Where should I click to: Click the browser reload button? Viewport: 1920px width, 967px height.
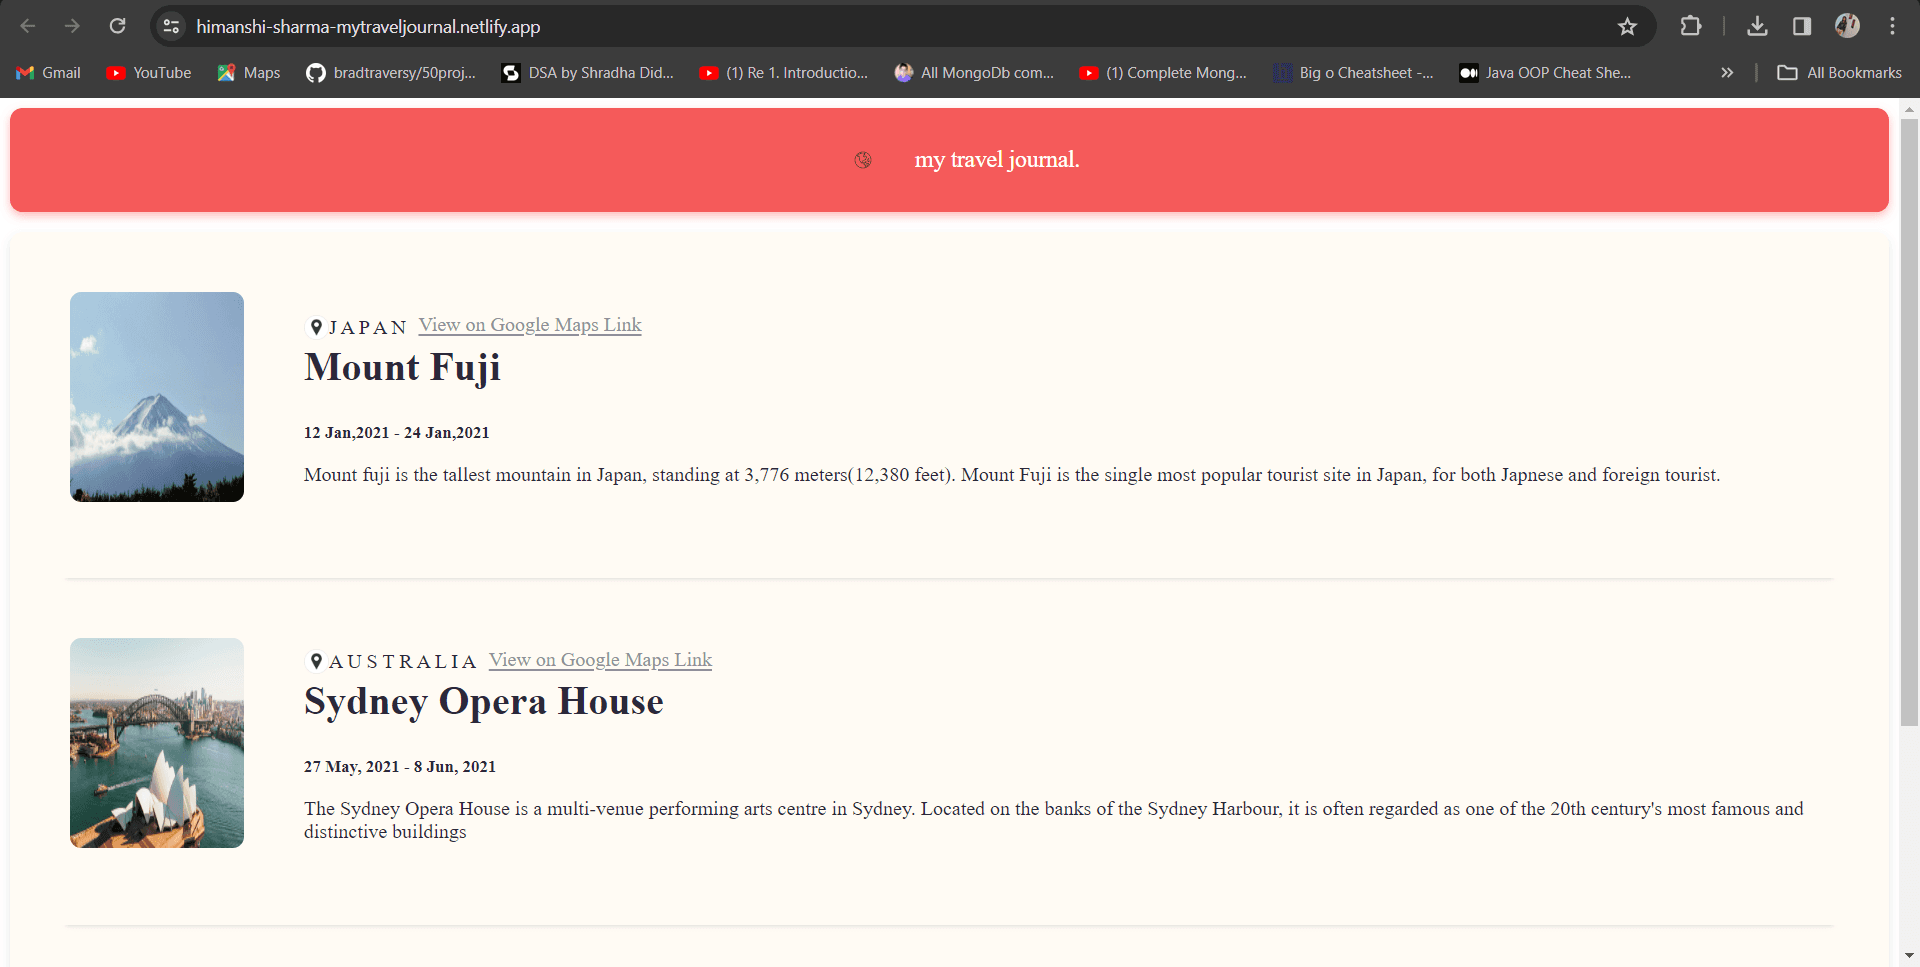tap(117, 26)
